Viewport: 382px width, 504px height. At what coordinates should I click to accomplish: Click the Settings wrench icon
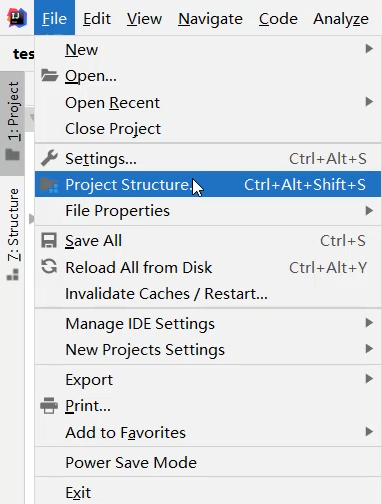[x=49, y=158]
